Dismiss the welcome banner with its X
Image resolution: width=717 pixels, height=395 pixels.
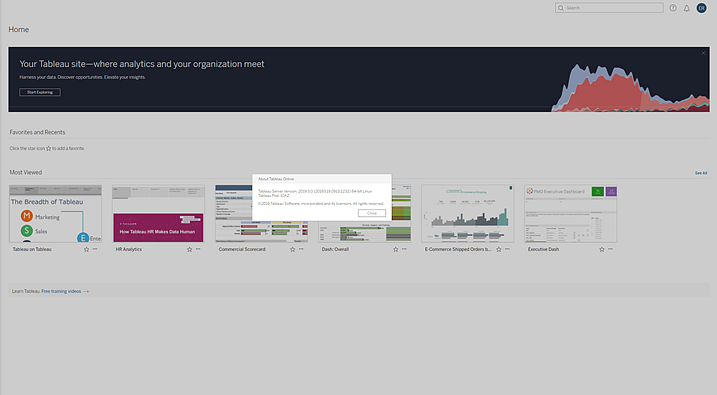(703, 53)
